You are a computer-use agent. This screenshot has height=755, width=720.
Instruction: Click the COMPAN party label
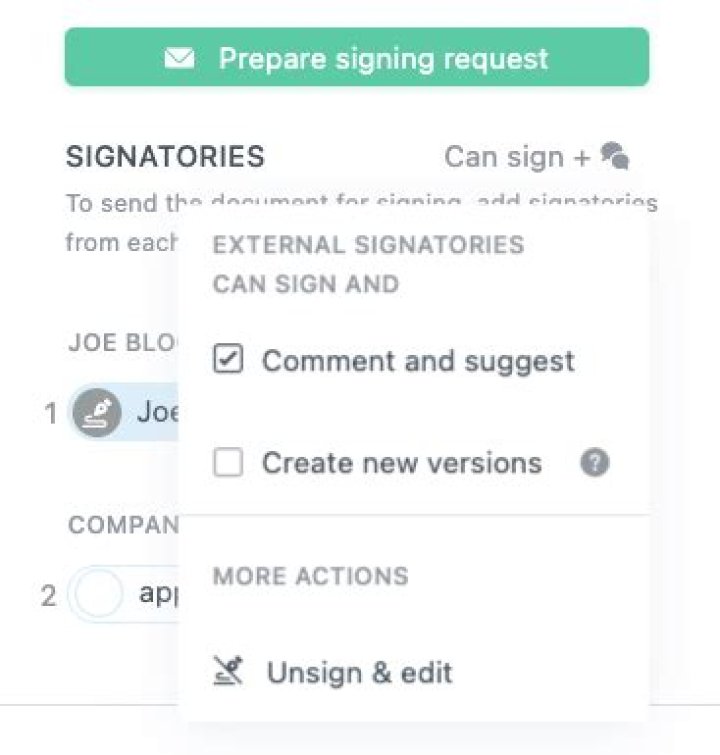(122, 525)
